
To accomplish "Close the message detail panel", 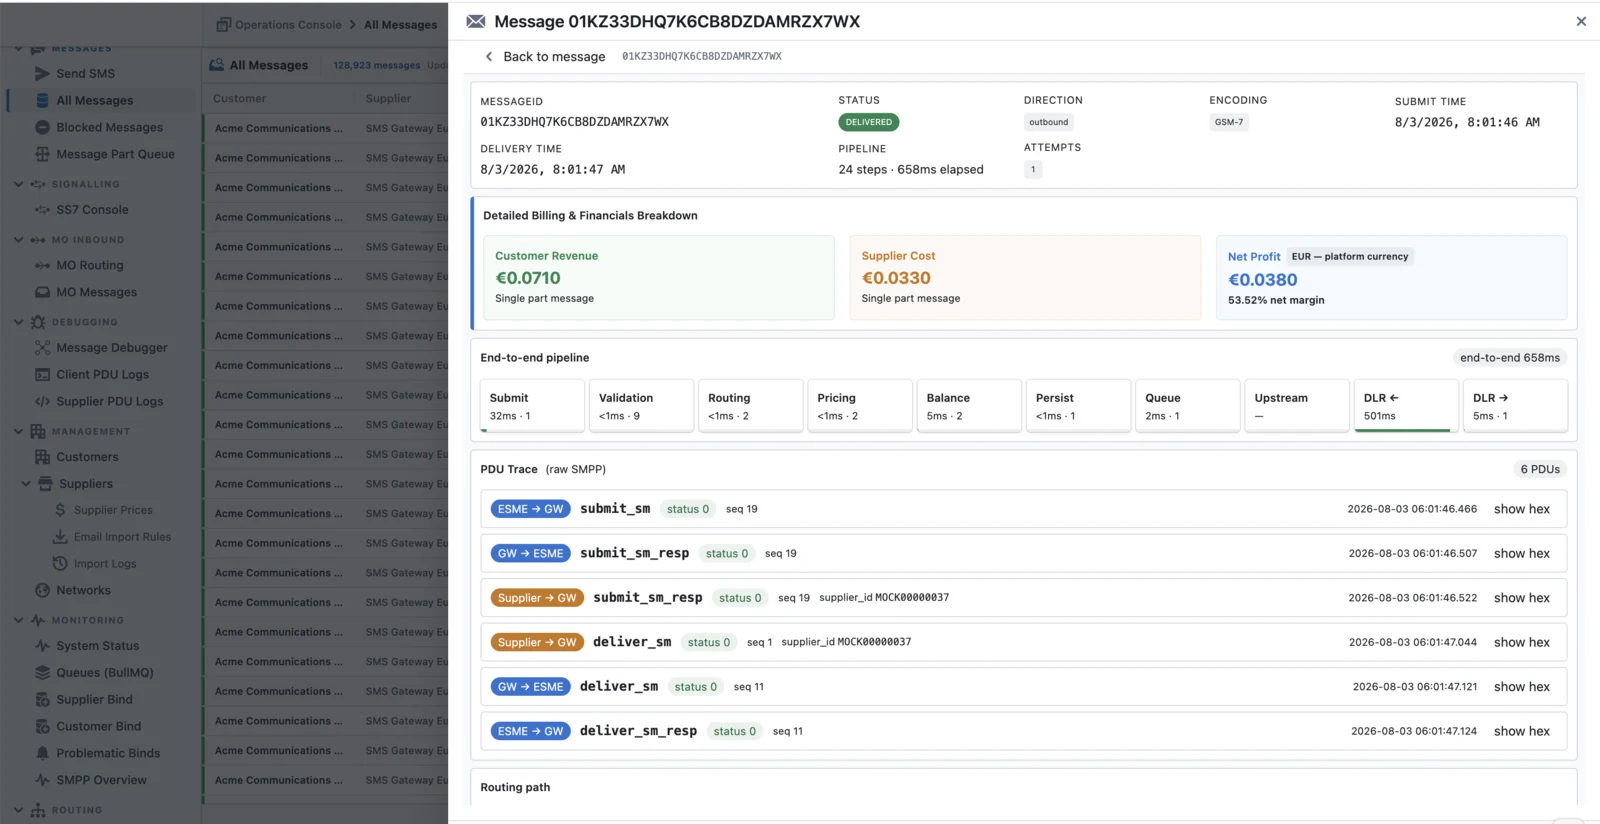I will point(1581,21).
